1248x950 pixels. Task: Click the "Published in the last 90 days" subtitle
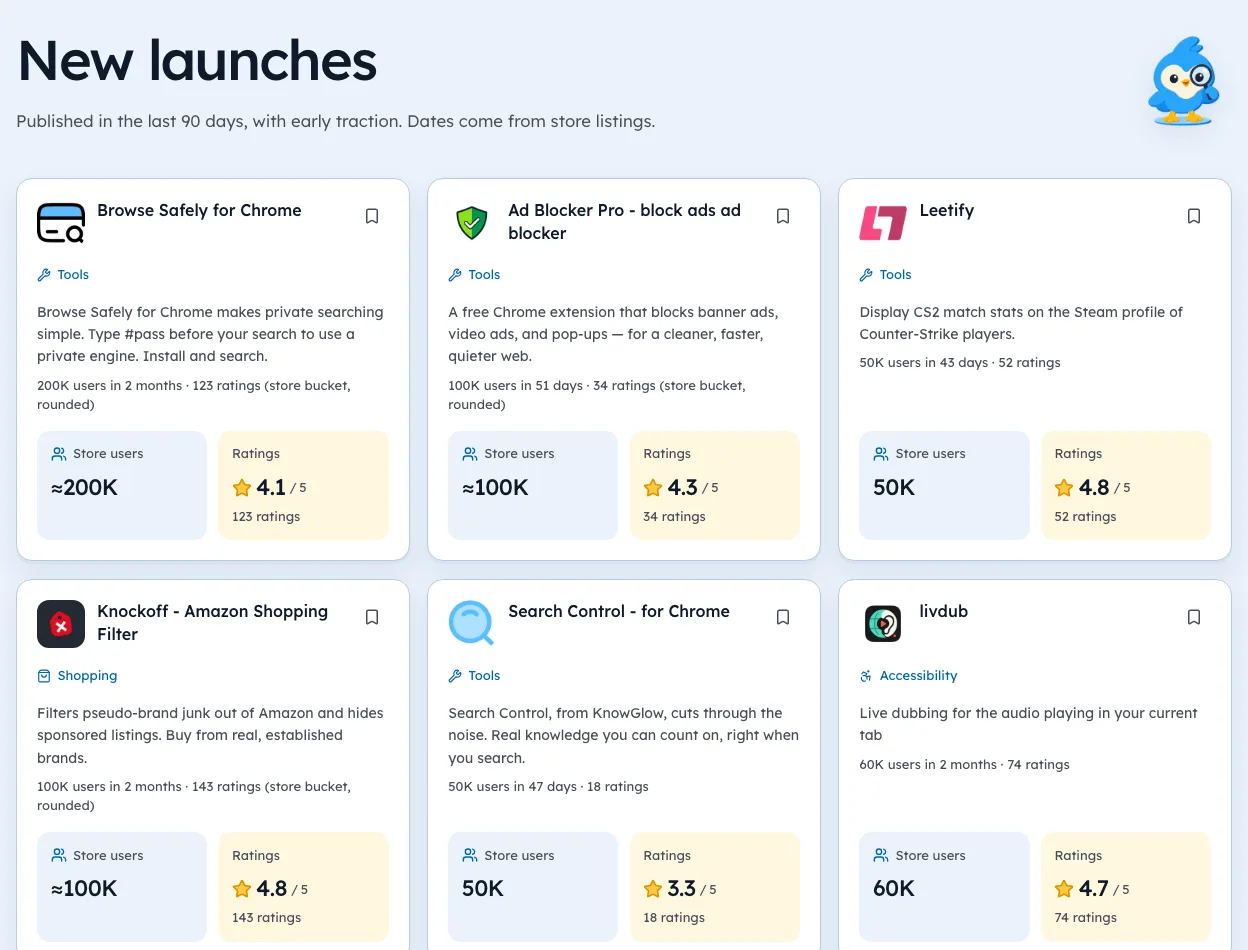pos(335,121)
